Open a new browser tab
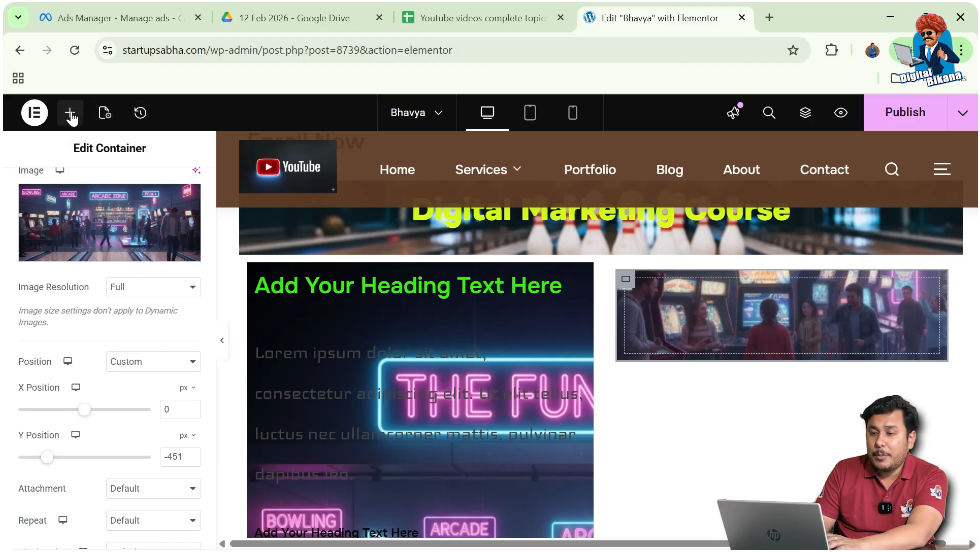Viewport: 980px width, 552px height. tap(769, 18)
